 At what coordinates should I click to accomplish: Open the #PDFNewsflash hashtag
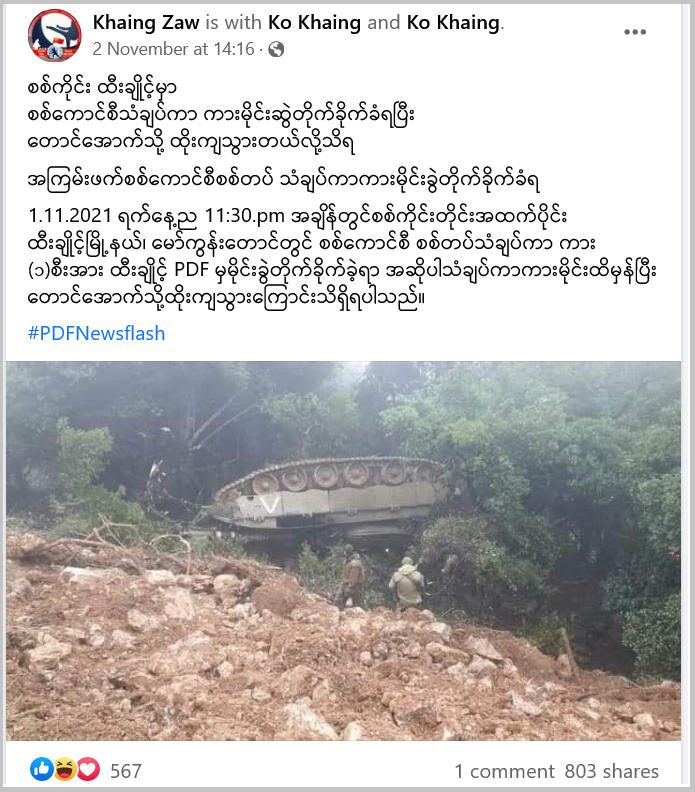point(96,333)
